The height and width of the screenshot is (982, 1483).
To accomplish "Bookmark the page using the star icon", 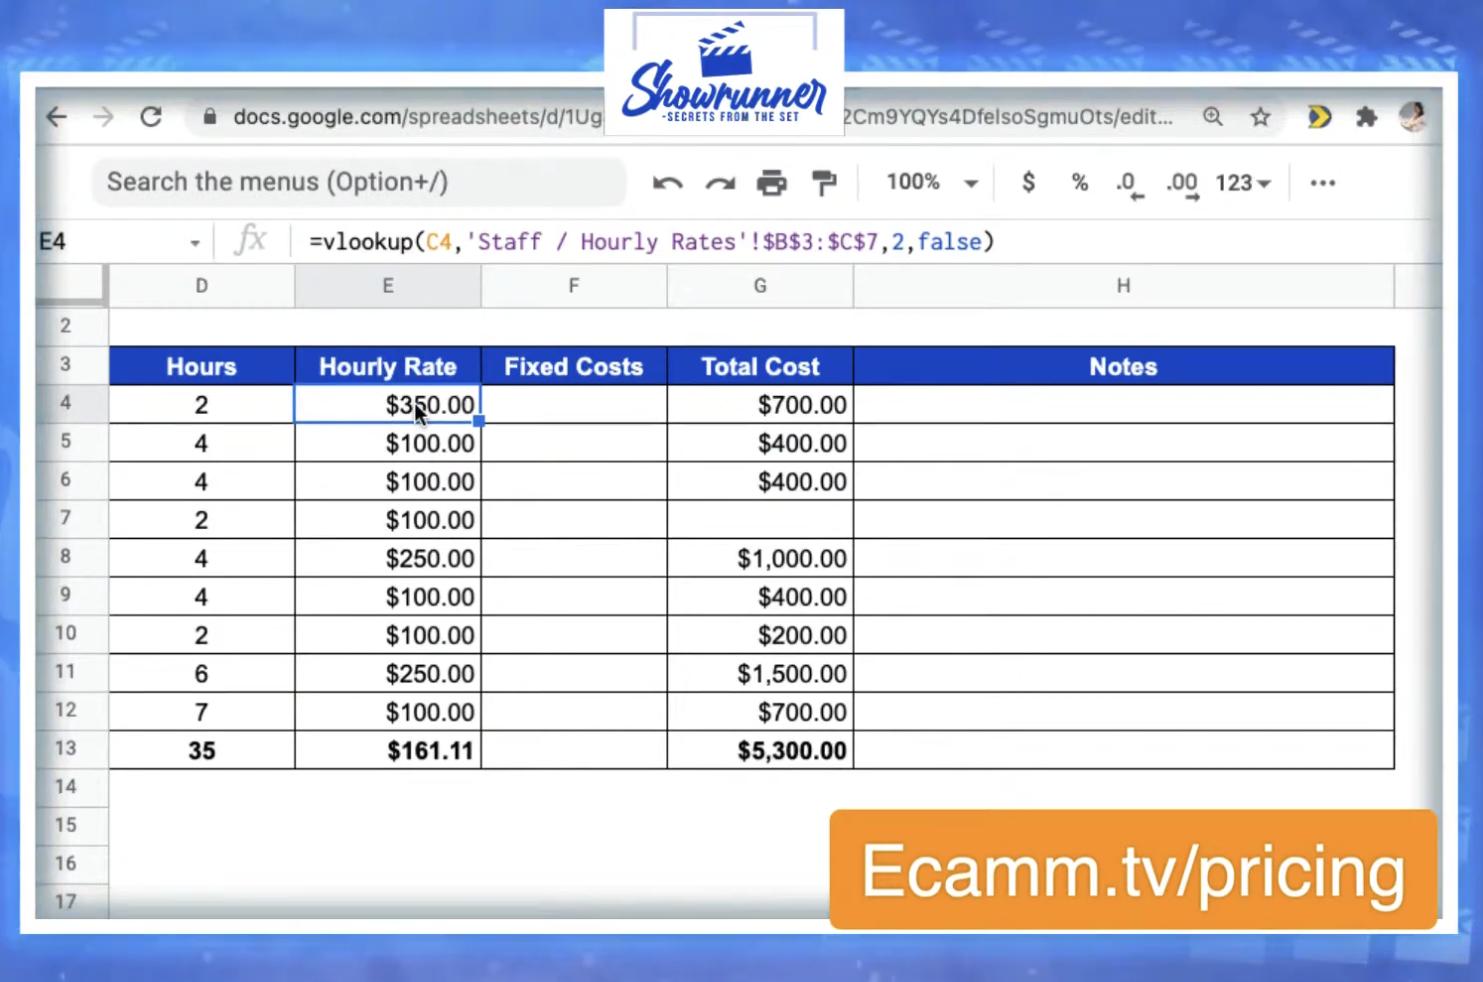I will pos(1260,117).
